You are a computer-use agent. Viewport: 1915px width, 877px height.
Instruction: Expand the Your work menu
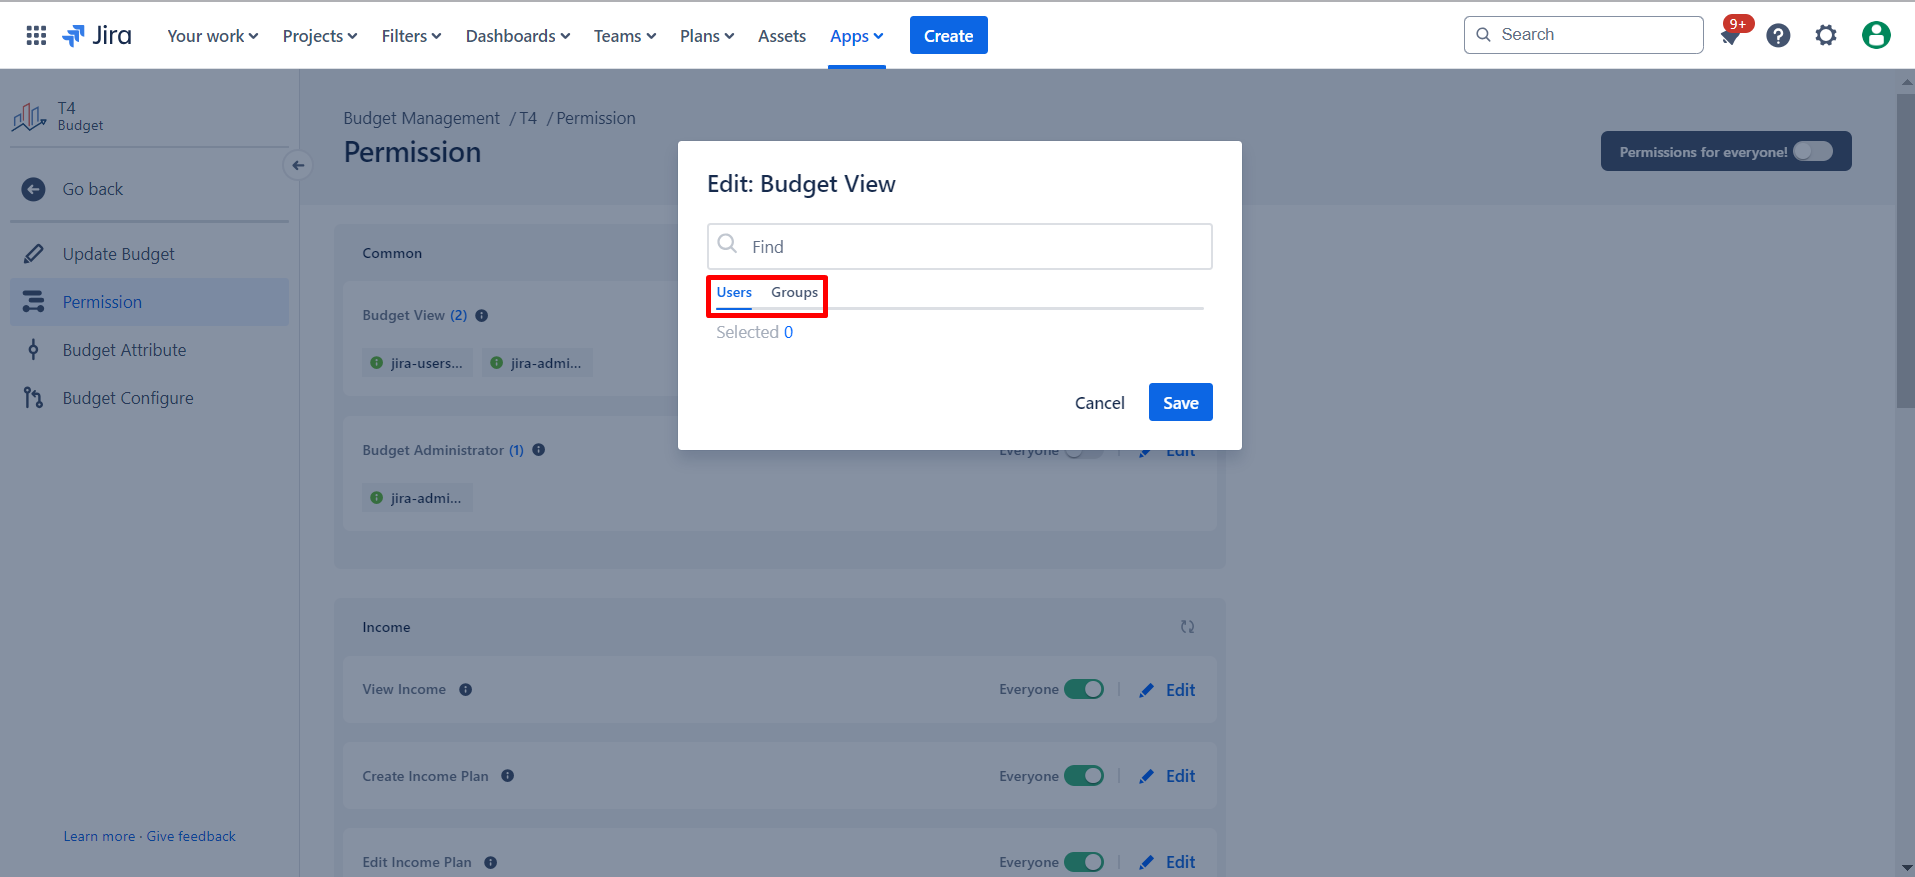tap(213, 36)
